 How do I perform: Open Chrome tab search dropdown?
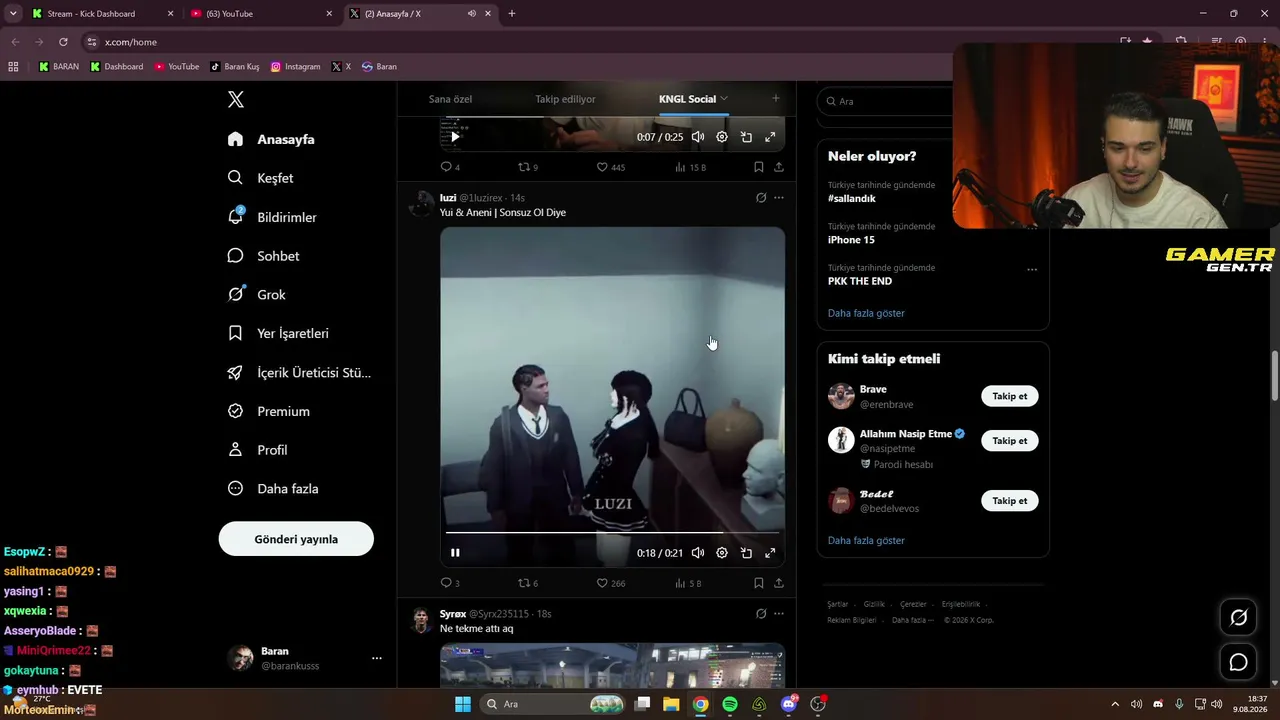pyautogui.click(x=13, y=14)
